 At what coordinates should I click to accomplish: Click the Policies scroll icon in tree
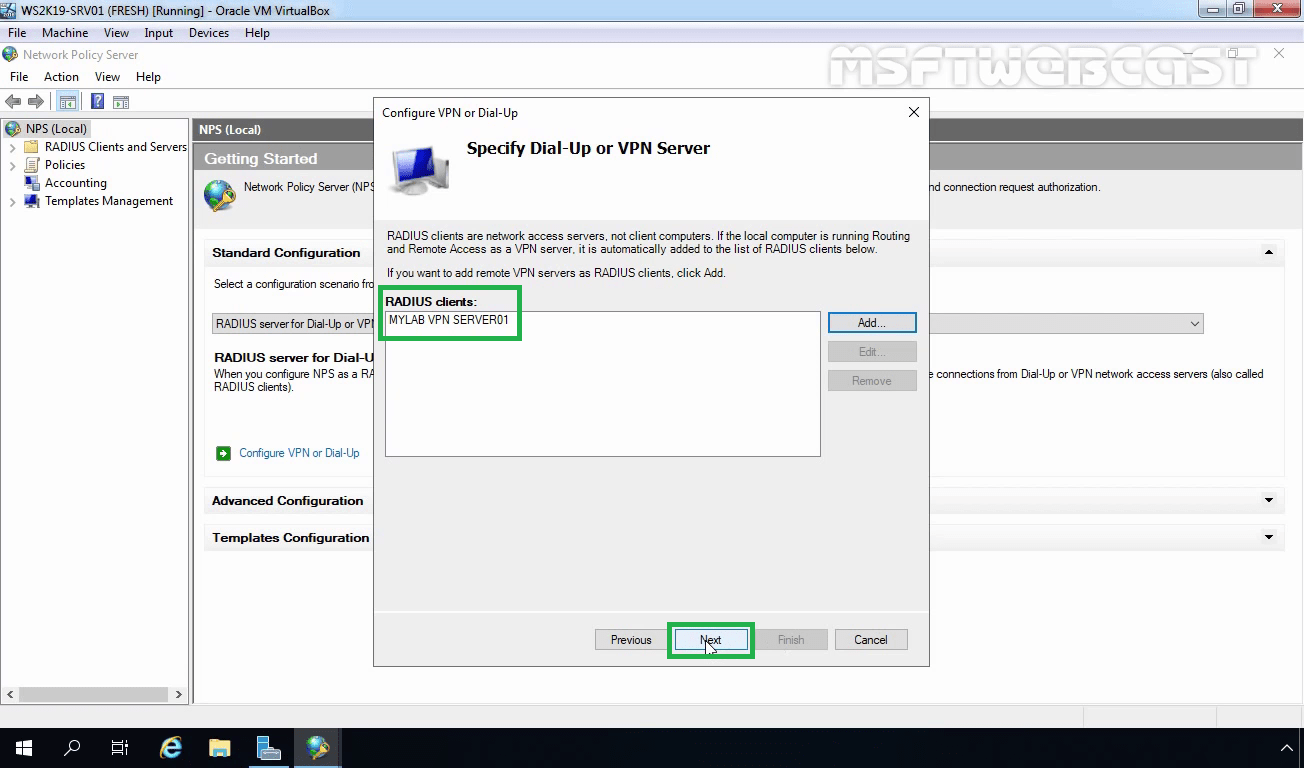point(30,165)
